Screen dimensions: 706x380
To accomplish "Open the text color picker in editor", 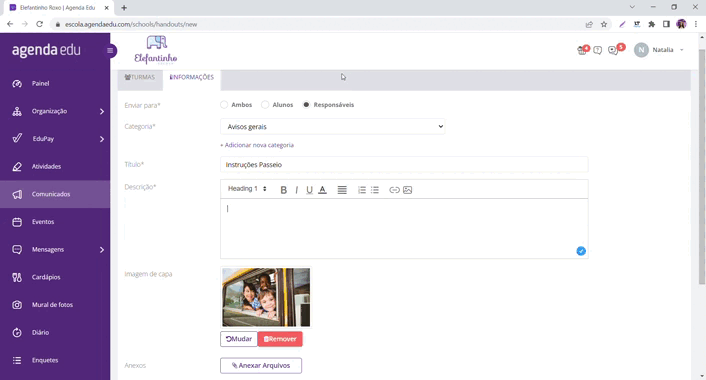I will pos(322,190).
